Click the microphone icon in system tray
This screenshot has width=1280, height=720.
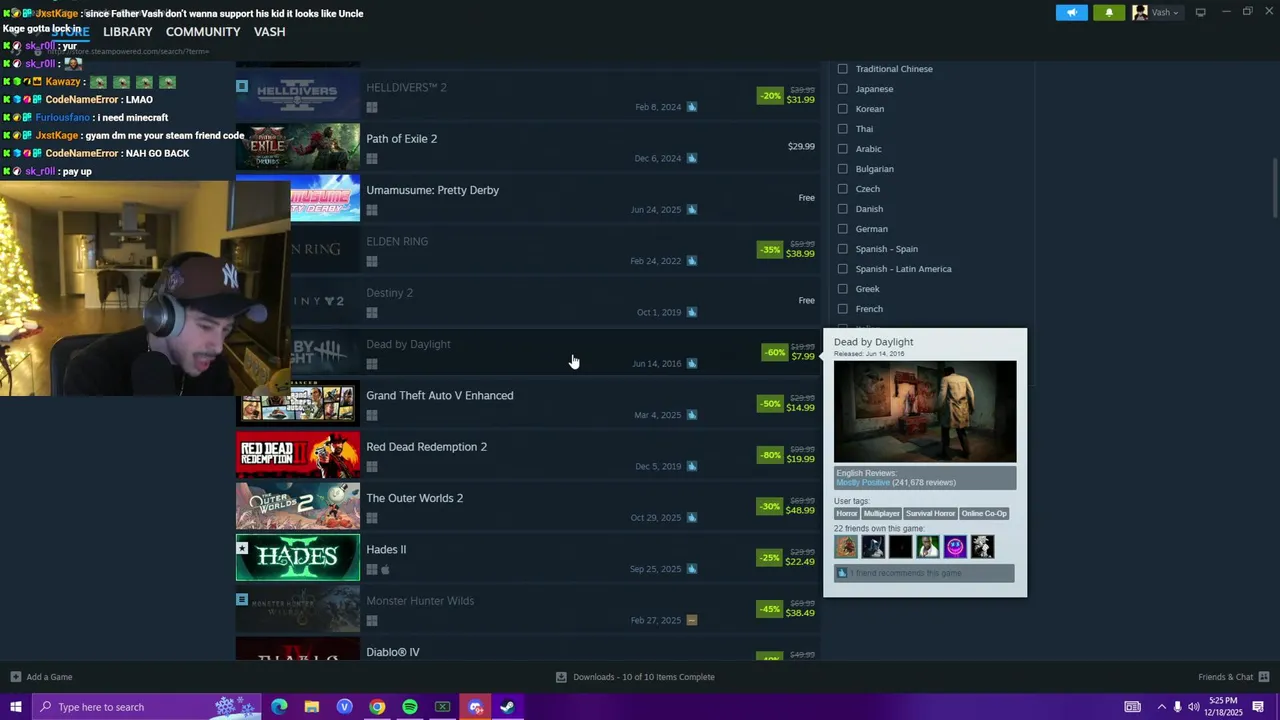pyautogui.click(x=1177, y=707)
